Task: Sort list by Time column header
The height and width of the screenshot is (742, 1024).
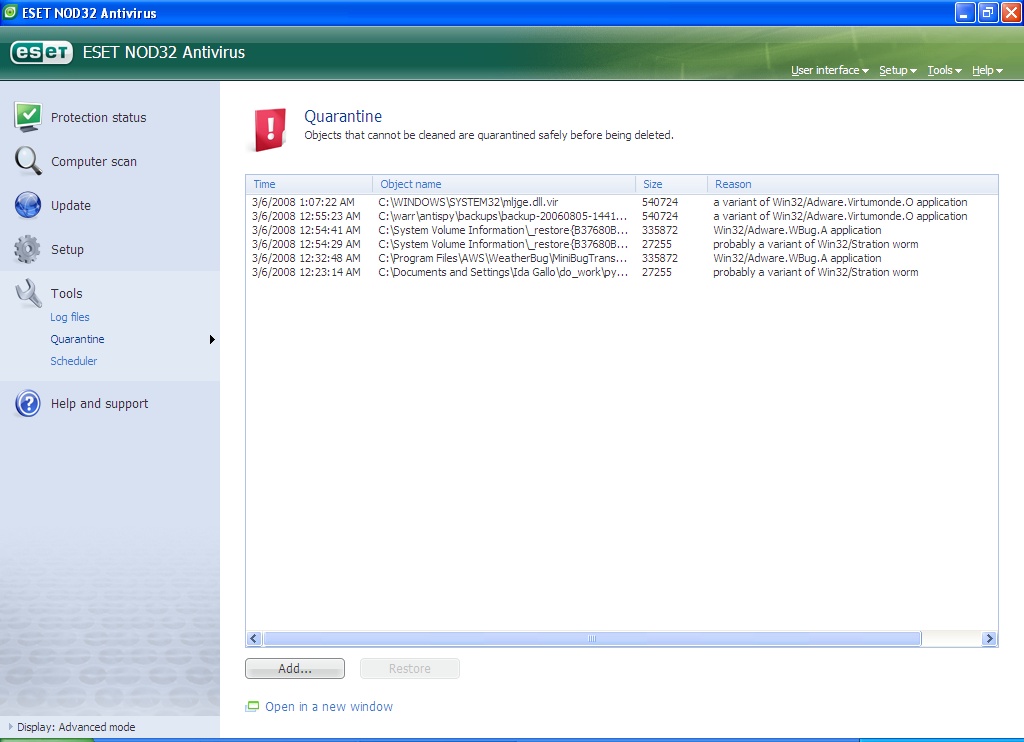Action: click(x=309, y=184)
